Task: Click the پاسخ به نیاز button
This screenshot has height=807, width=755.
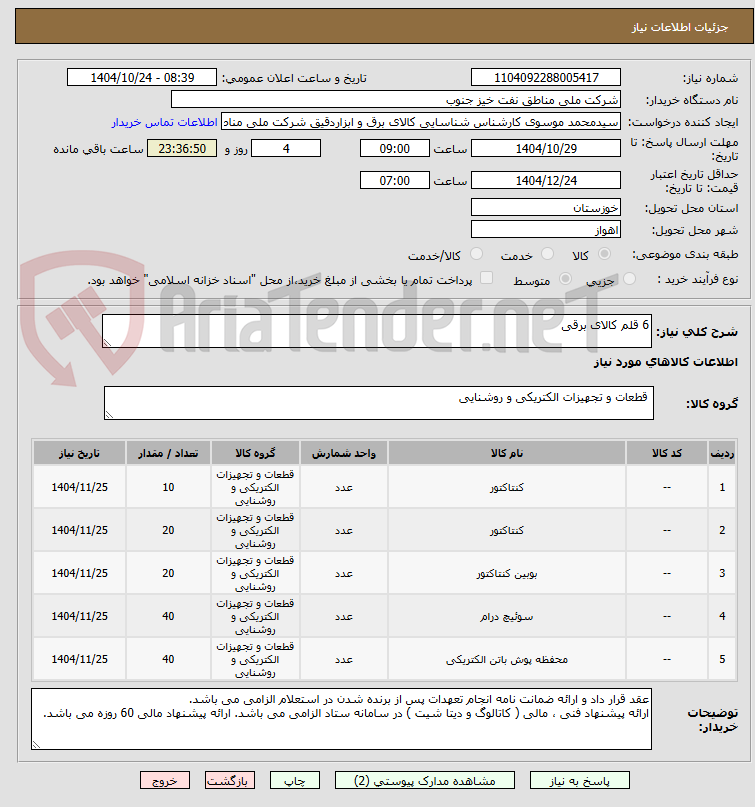Action: pos(580,781)
